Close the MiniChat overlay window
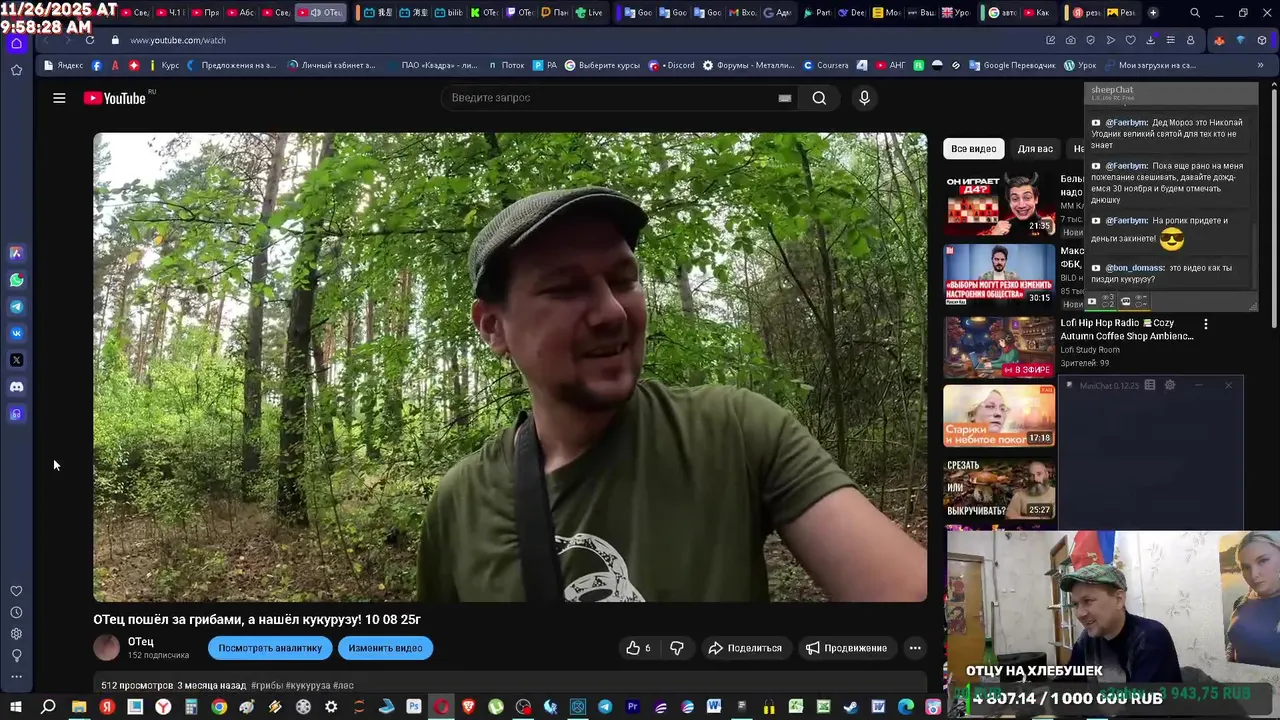The image size is (1280, 720). [x=1228, y=385]
